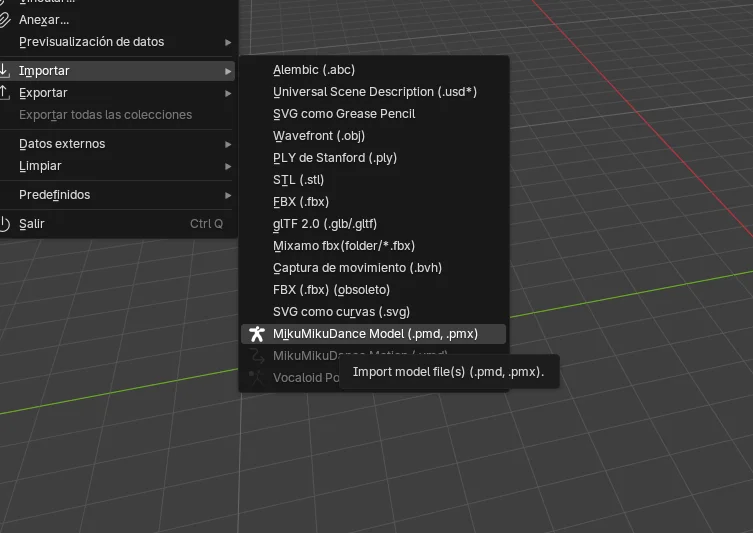This screenshot has height=533, width=753.
Task: Click the submenu arrow beside Predefinidos
Action: pos(228,195)
